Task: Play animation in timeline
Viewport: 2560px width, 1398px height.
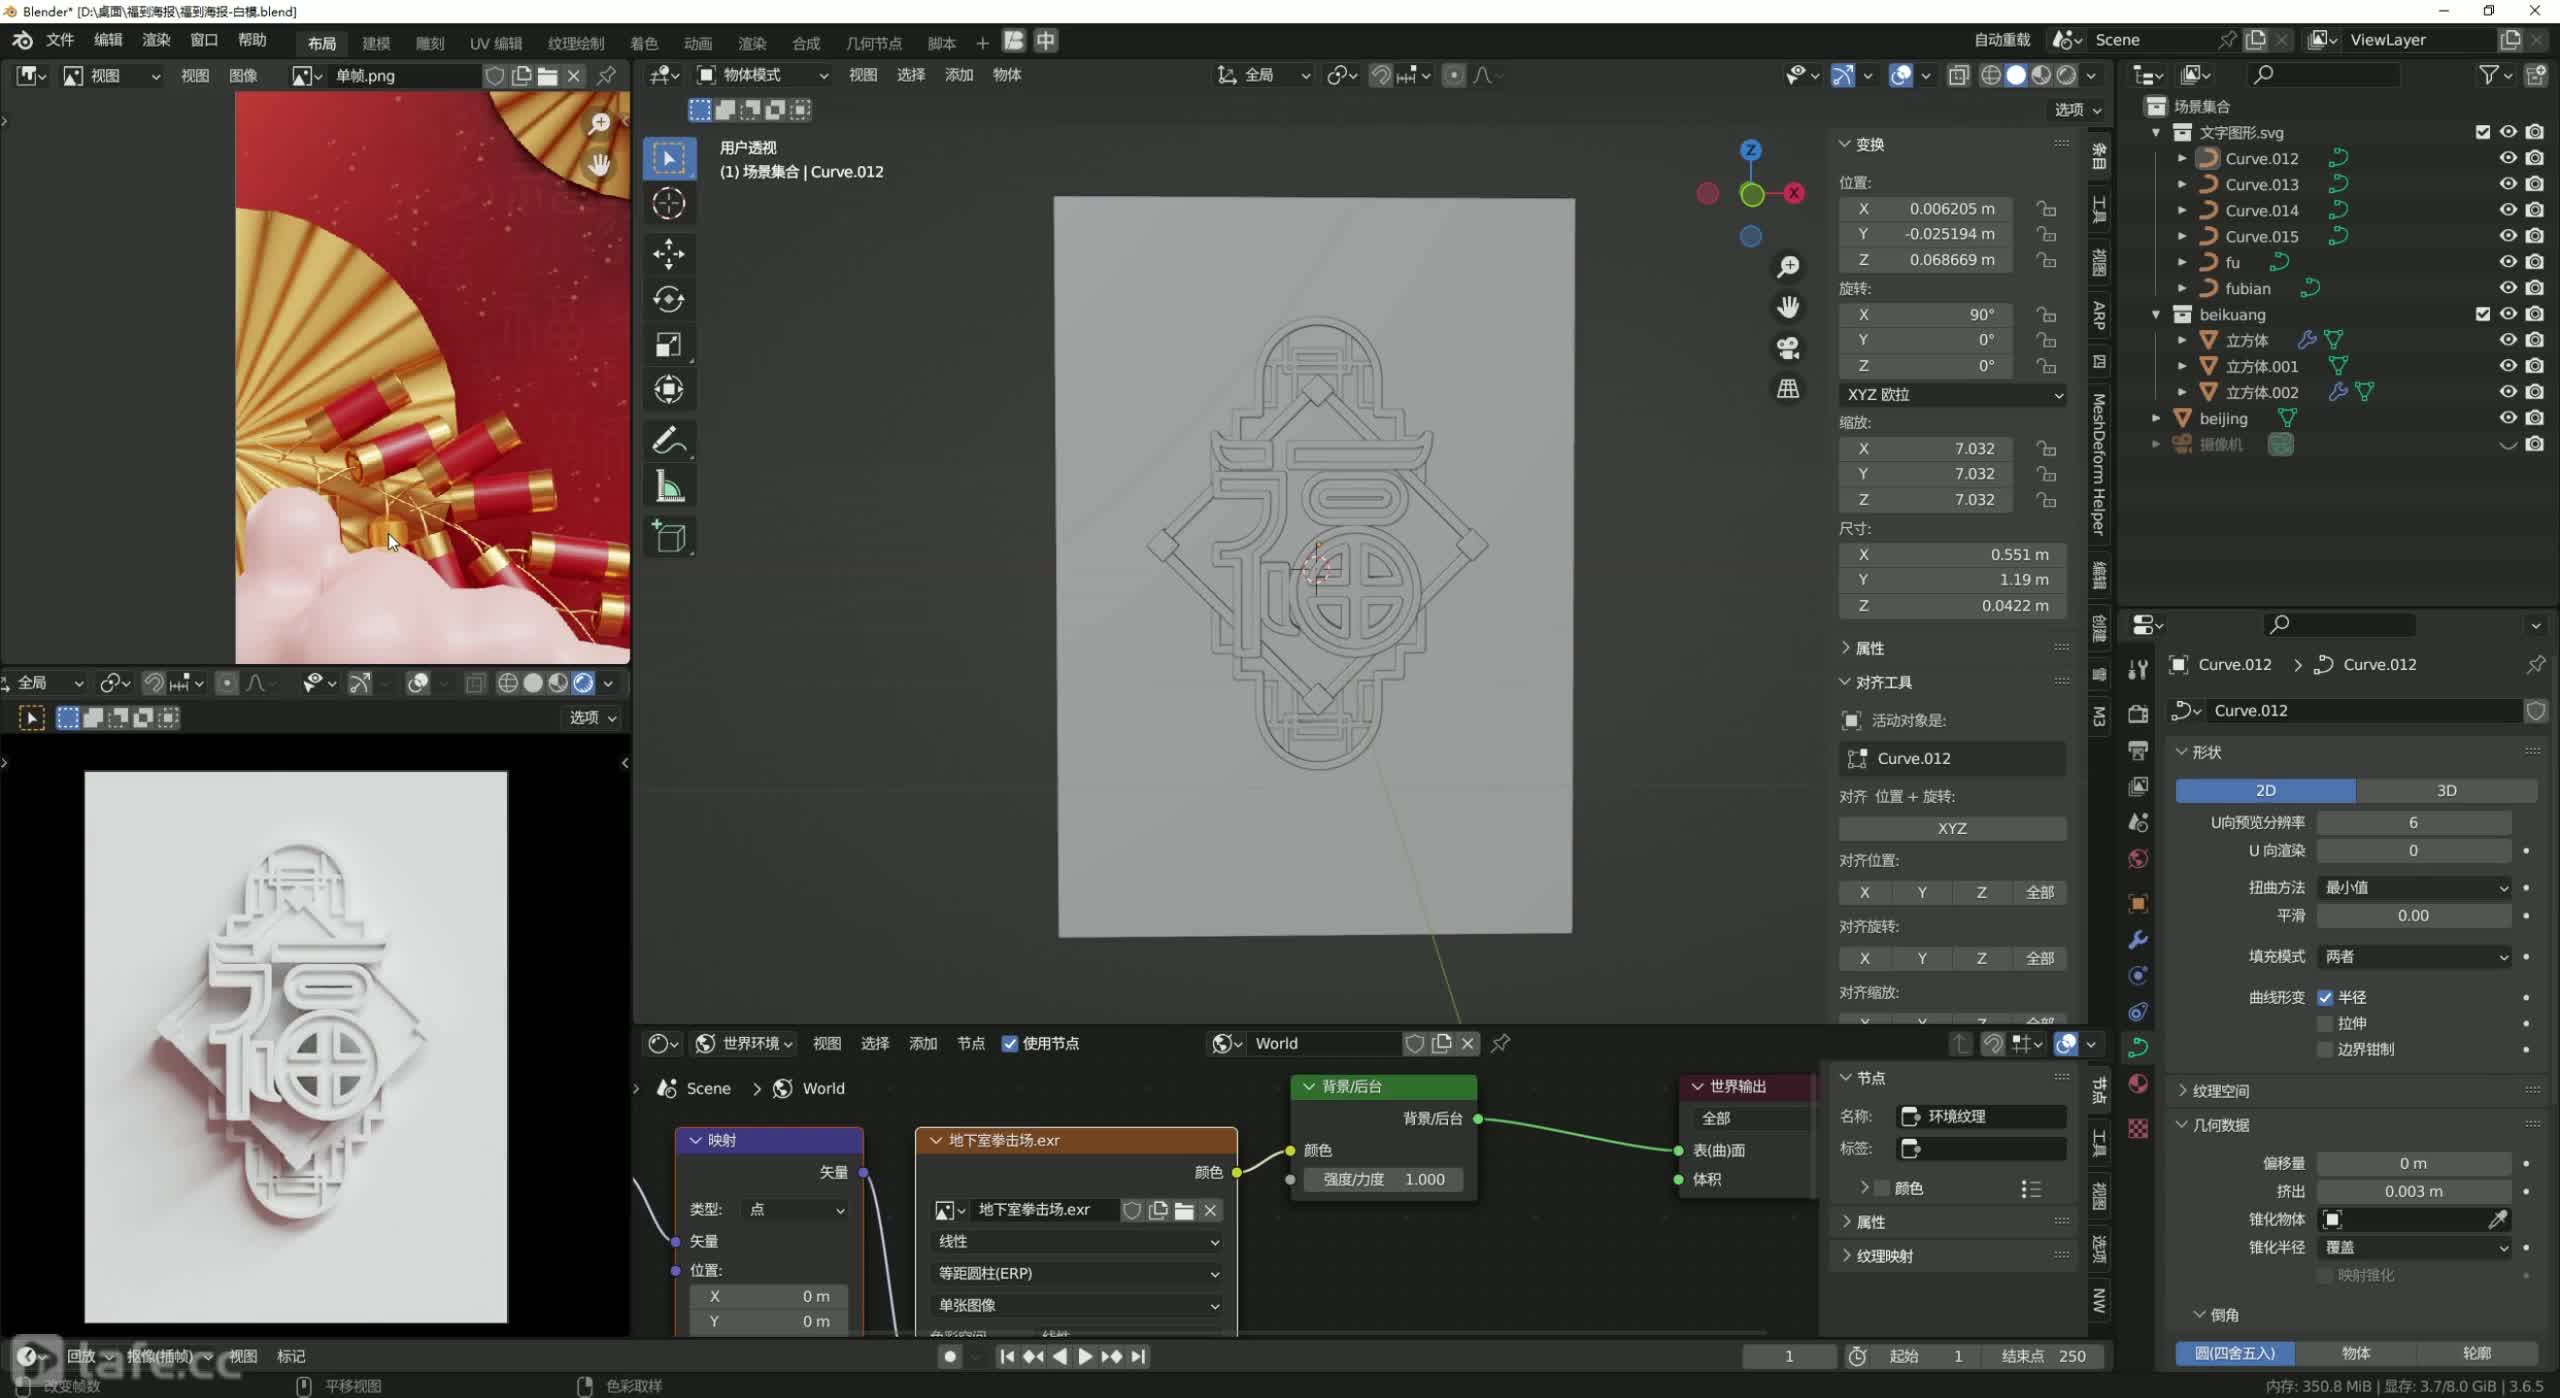Action: tap(1085, 1356)
